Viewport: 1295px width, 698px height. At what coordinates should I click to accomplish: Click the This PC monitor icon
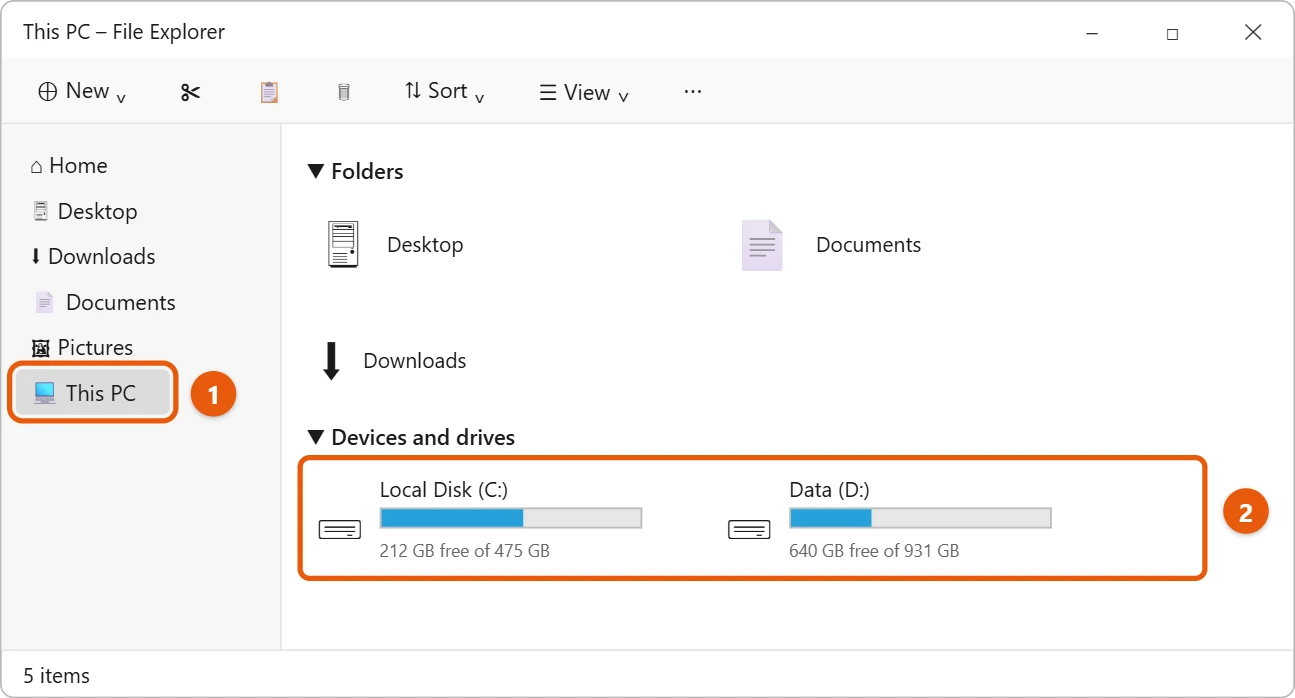click(x=45, y=393)
